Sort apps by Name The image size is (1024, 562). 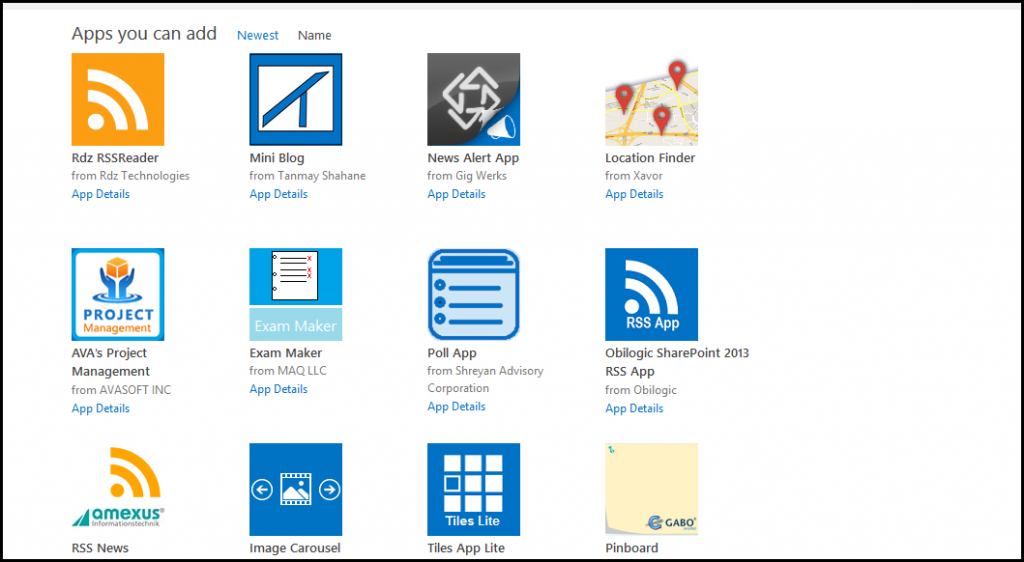point(314,35)
